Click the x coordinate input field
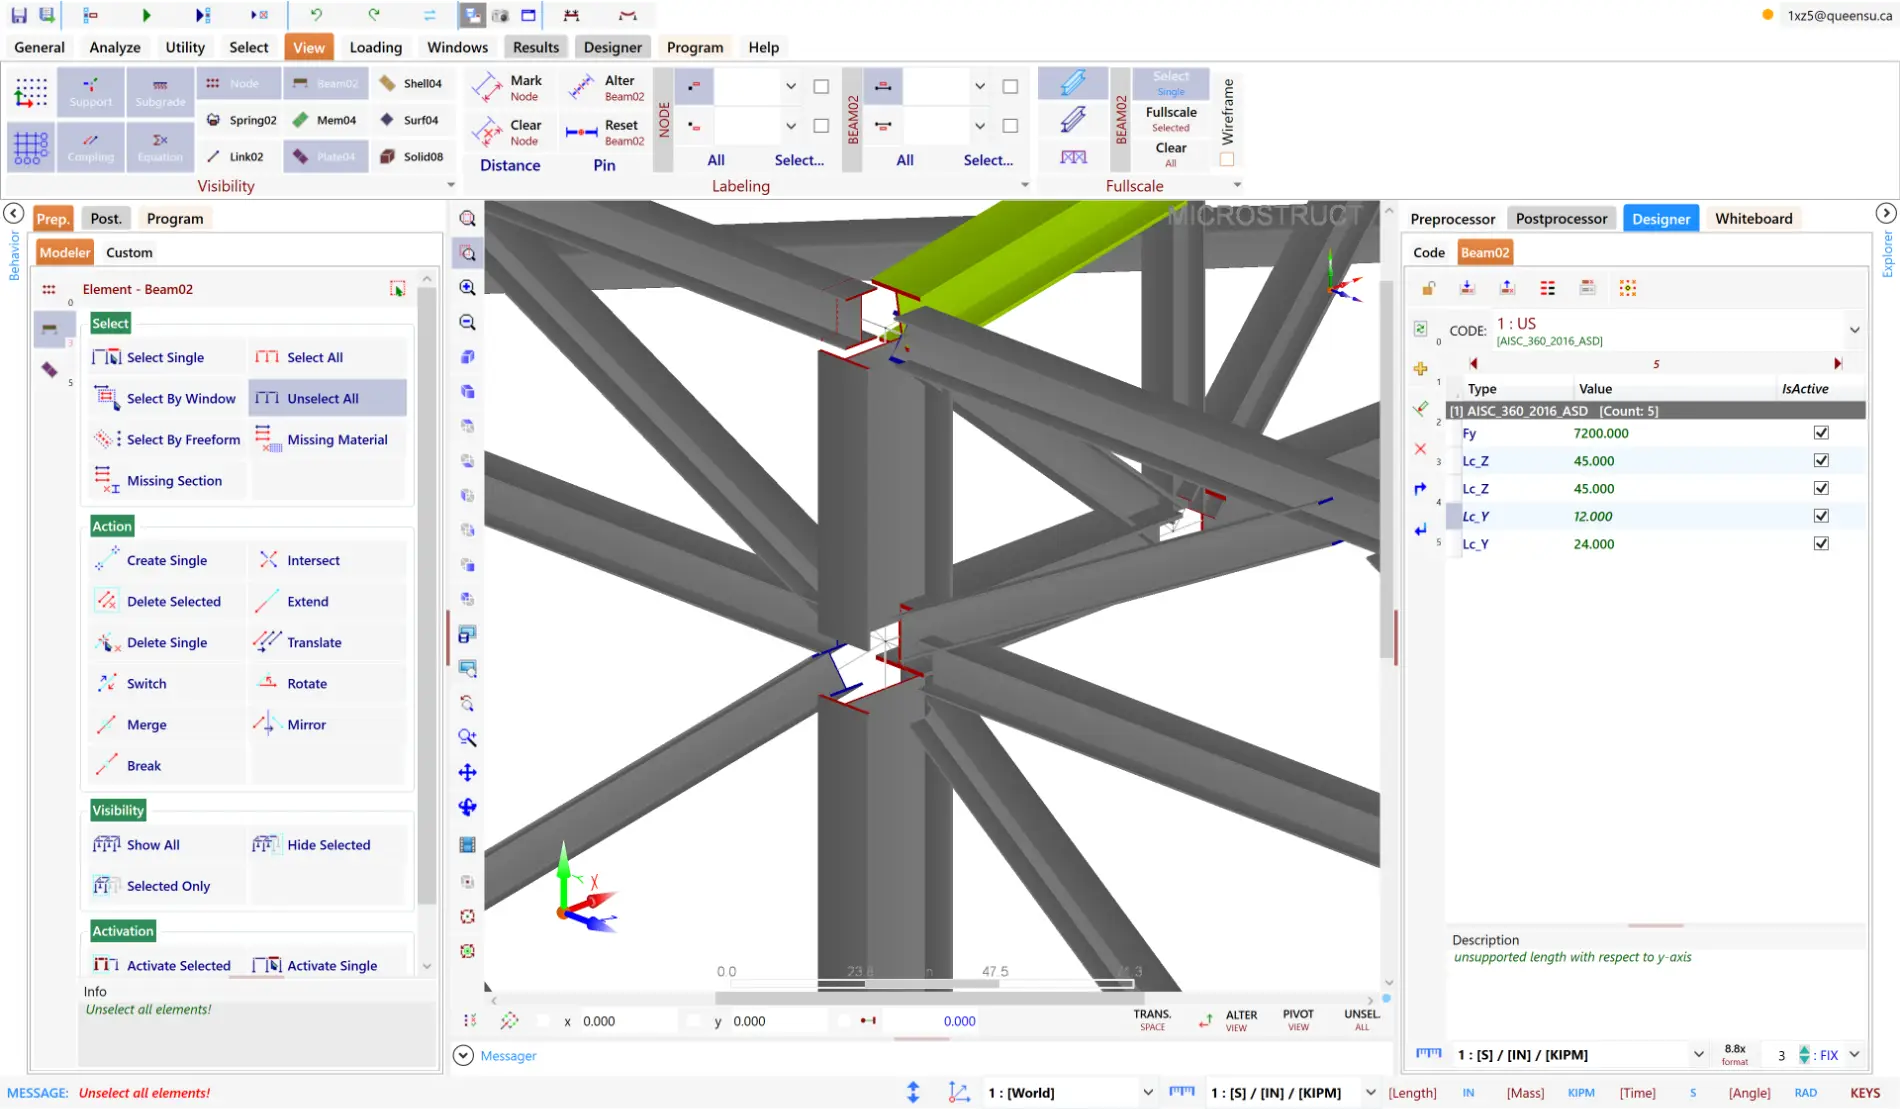 click(628, 1021)
